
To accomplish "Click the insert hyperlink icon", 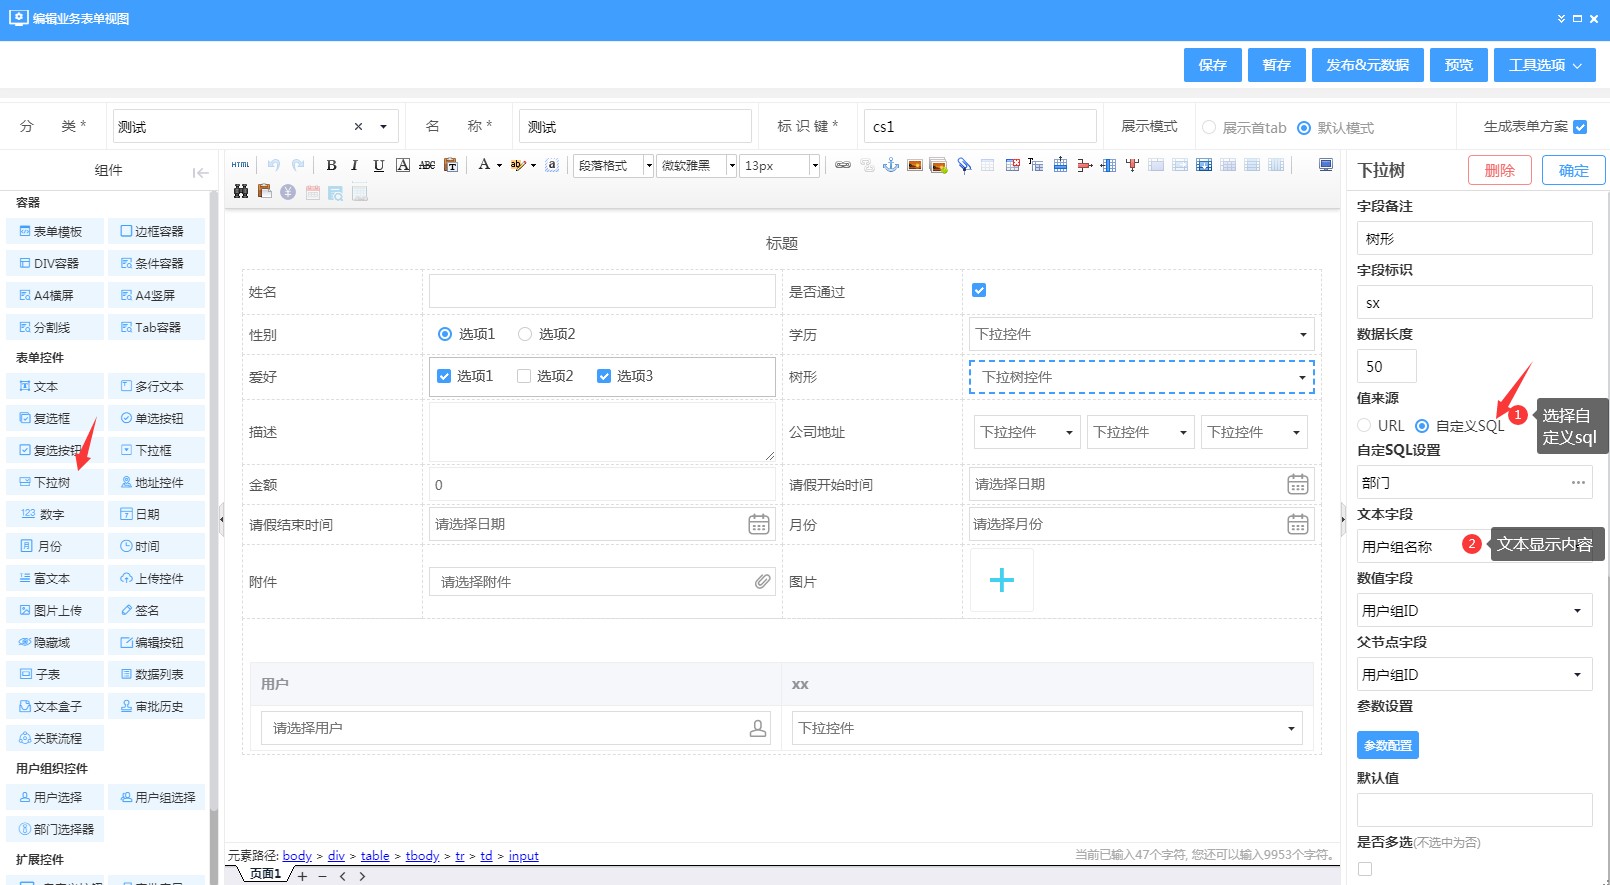I will pos(843,165).
